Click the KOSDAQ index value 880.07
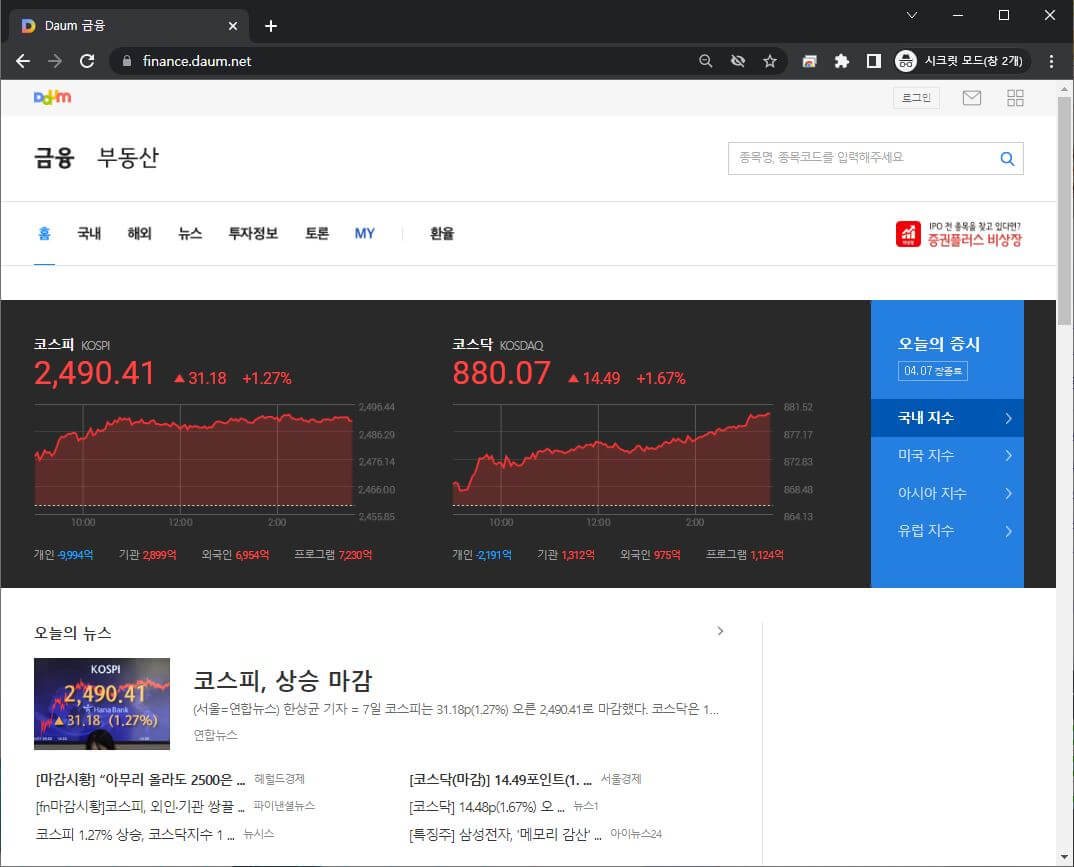This screenshot has width=1074, height=867. (x=501, y=373)
